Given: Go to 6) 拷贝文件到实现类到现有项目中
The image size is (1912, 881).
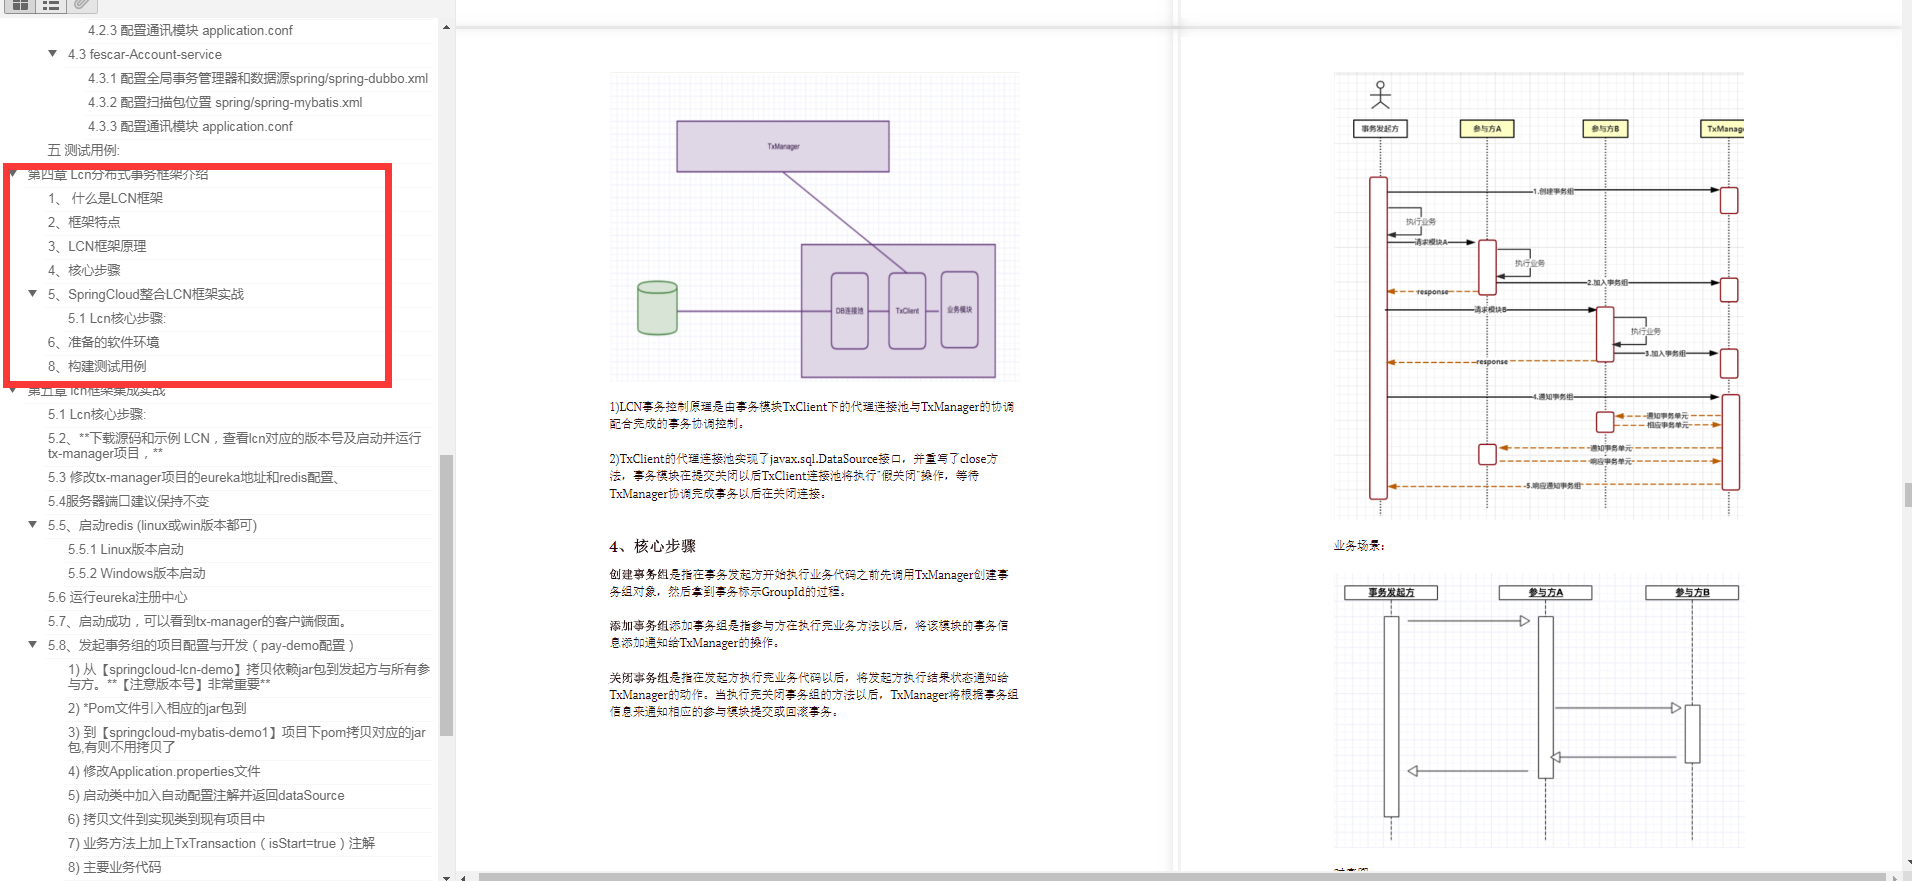Looking at the screenshot, I should pos(167,819).
